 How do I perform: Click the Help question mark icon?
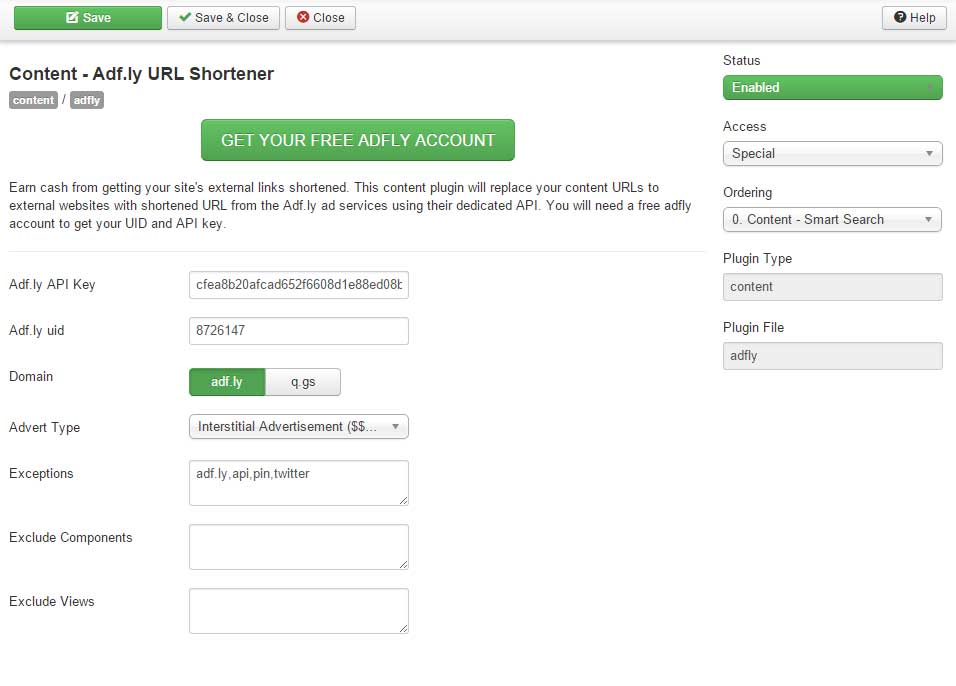click(900, 17)
